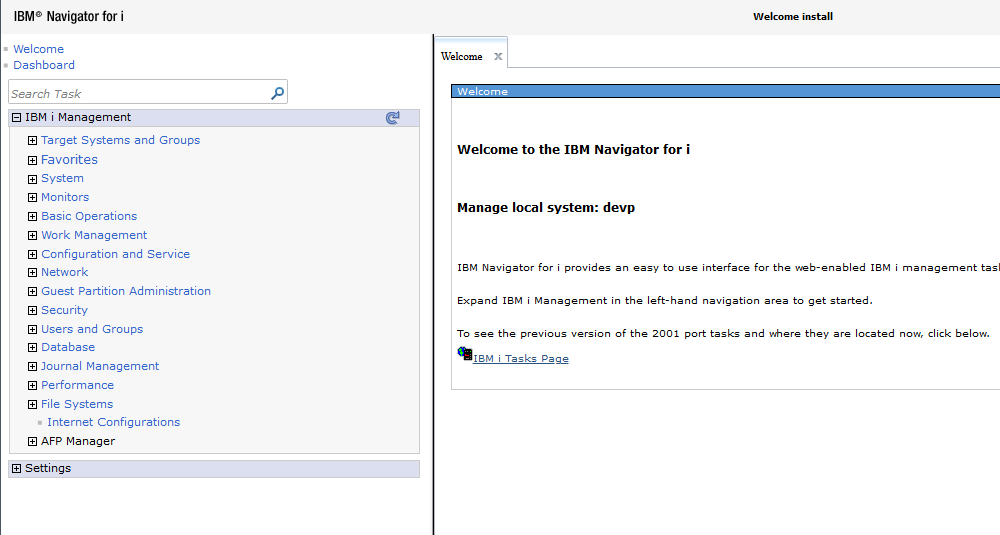Expand the Work Management plus icon

click(x=33, y=236)
